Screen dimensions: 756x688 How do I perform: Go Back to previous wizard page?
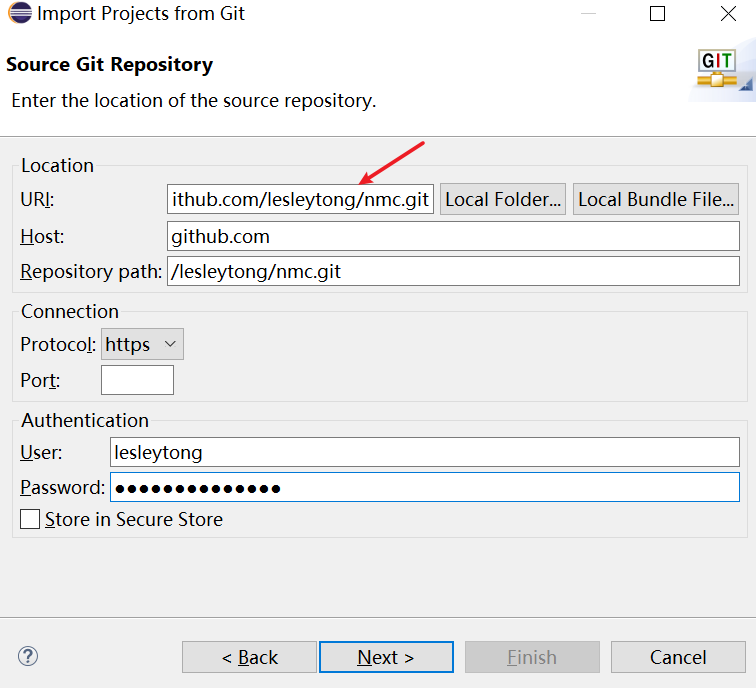(x=249, y=657)
